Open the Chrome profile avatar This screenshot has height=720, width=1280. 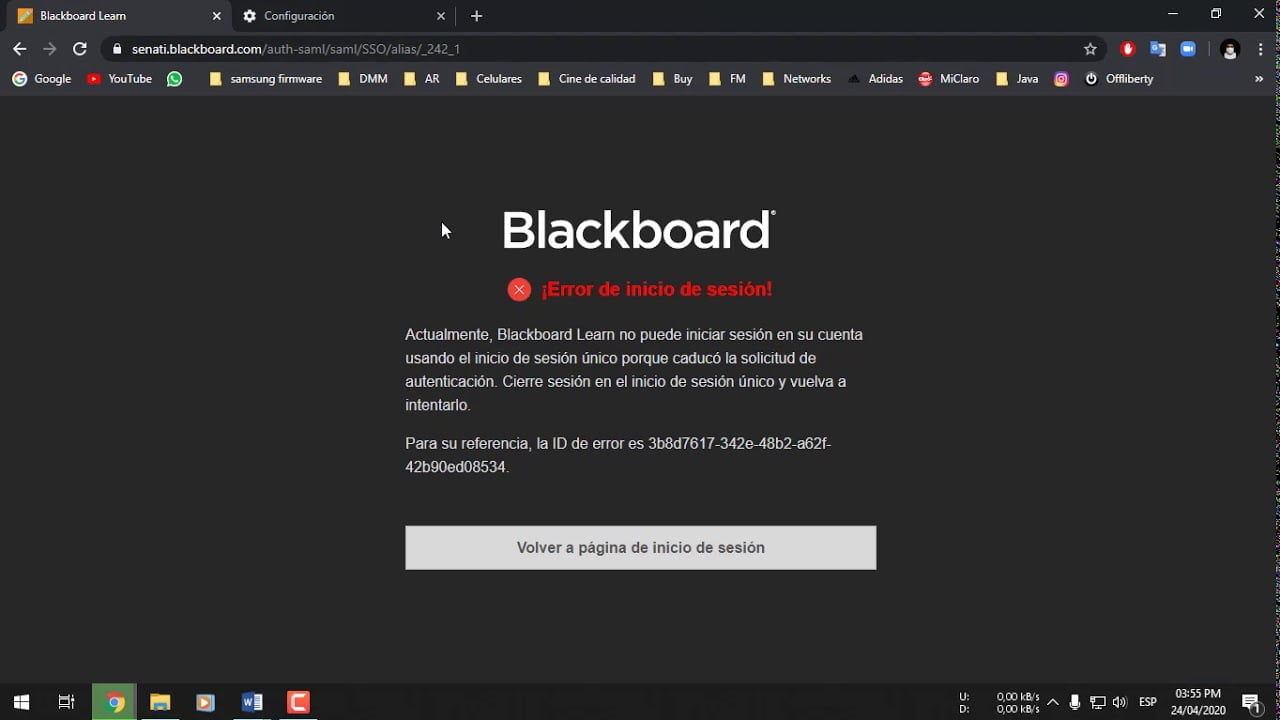click(1230, 49)
